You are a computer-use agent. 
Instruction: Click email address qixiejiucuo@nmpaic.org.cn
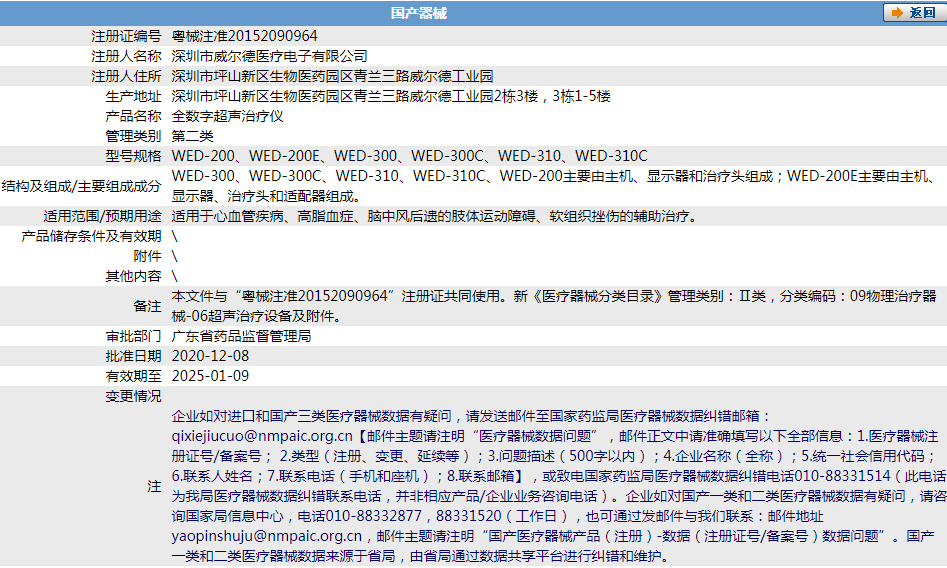click(x=262, y=436)
